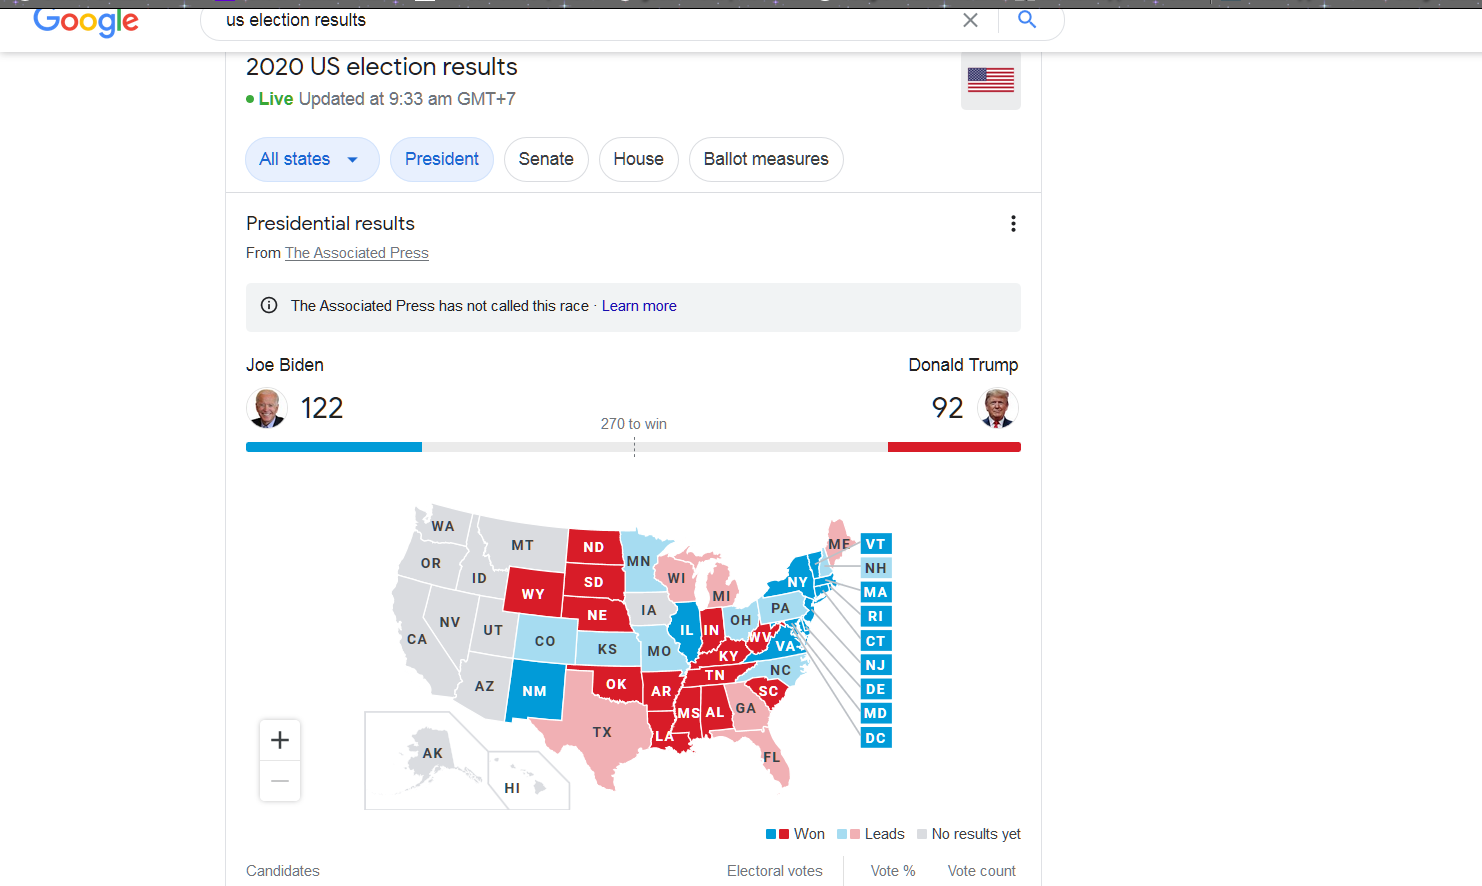Select Texas on the election map
The height and width of the screenshot is (886, 1482).
pos(601,732)
